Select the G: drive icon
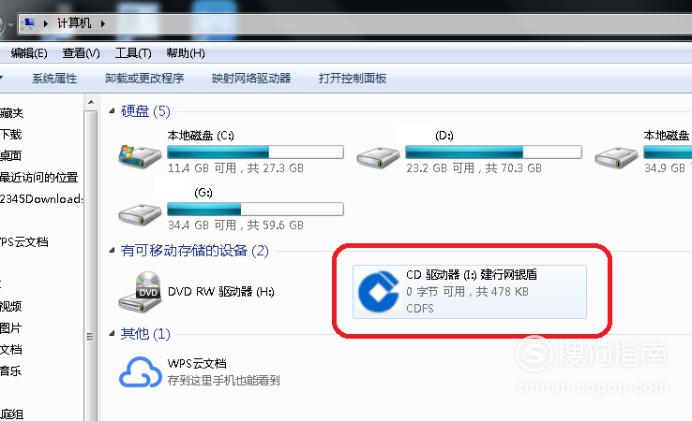The image size is (692, 421). point(140,214)
